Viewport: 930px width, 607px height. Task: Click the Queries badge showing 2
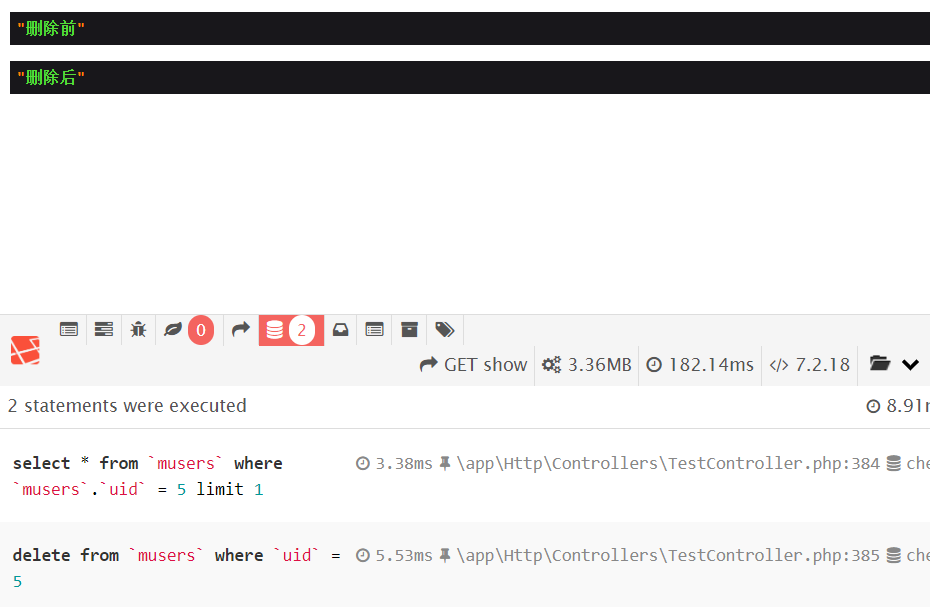pos(302,330)
